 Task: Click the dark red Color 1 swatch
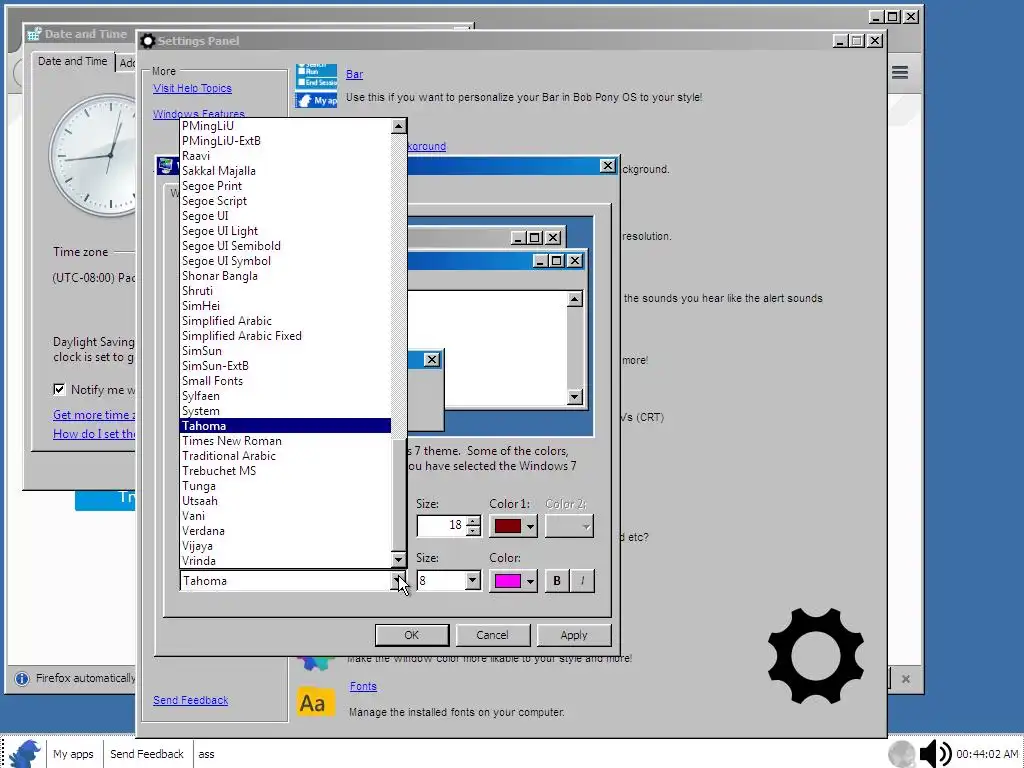coord(507,526)
